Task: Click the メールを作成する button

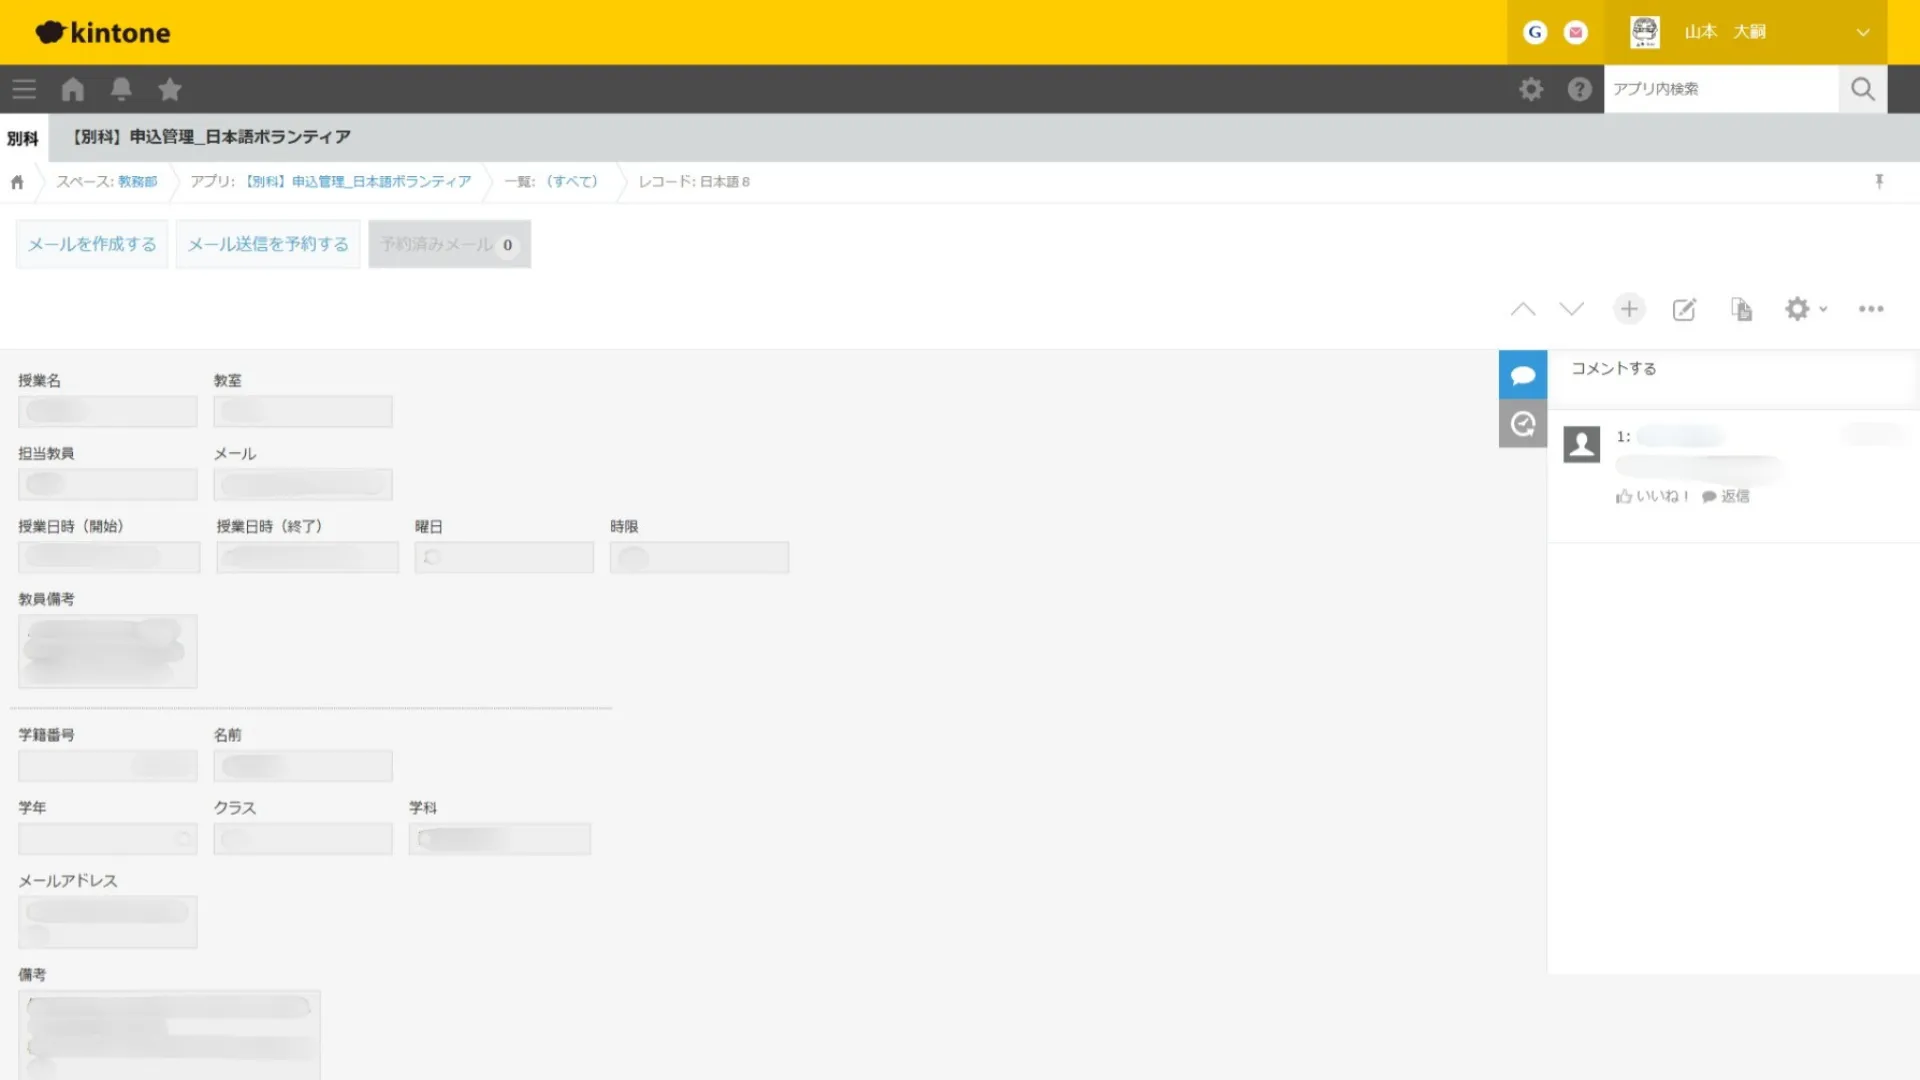Action: tap(92, 244)
